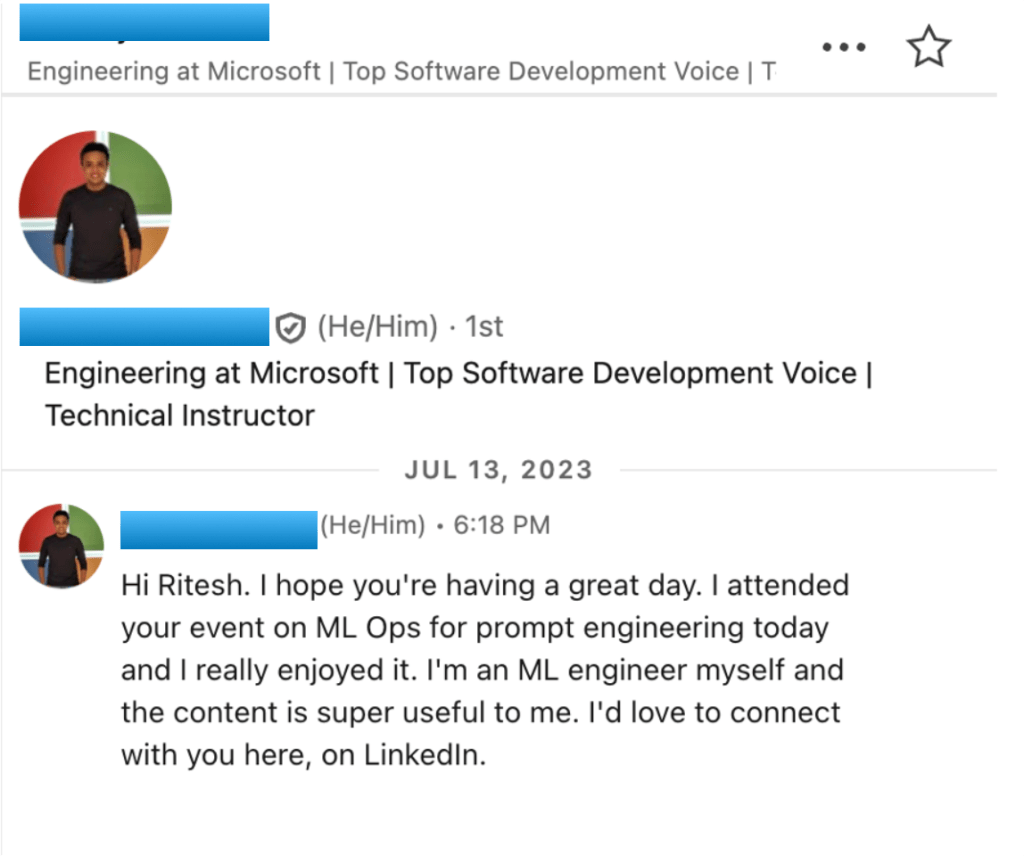1024x856 pixels.
Task: Star this conversation with the star icon
Action: pyautogui.click(x=928, y=47)
